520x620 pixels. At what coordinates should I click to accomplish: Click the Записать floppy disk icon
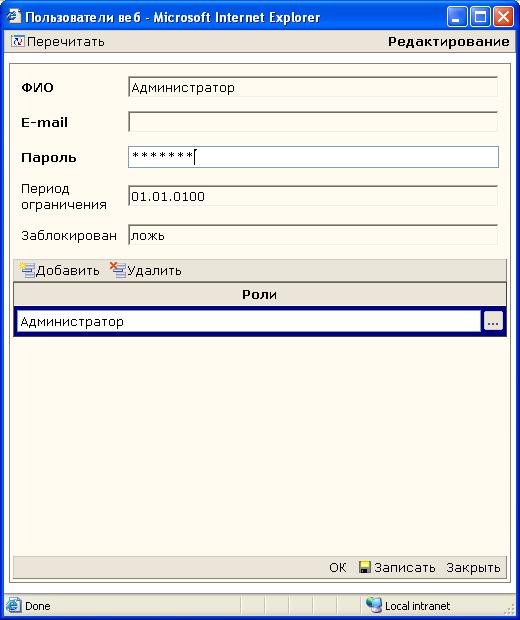pyautogui.click(x=365, y=567)
